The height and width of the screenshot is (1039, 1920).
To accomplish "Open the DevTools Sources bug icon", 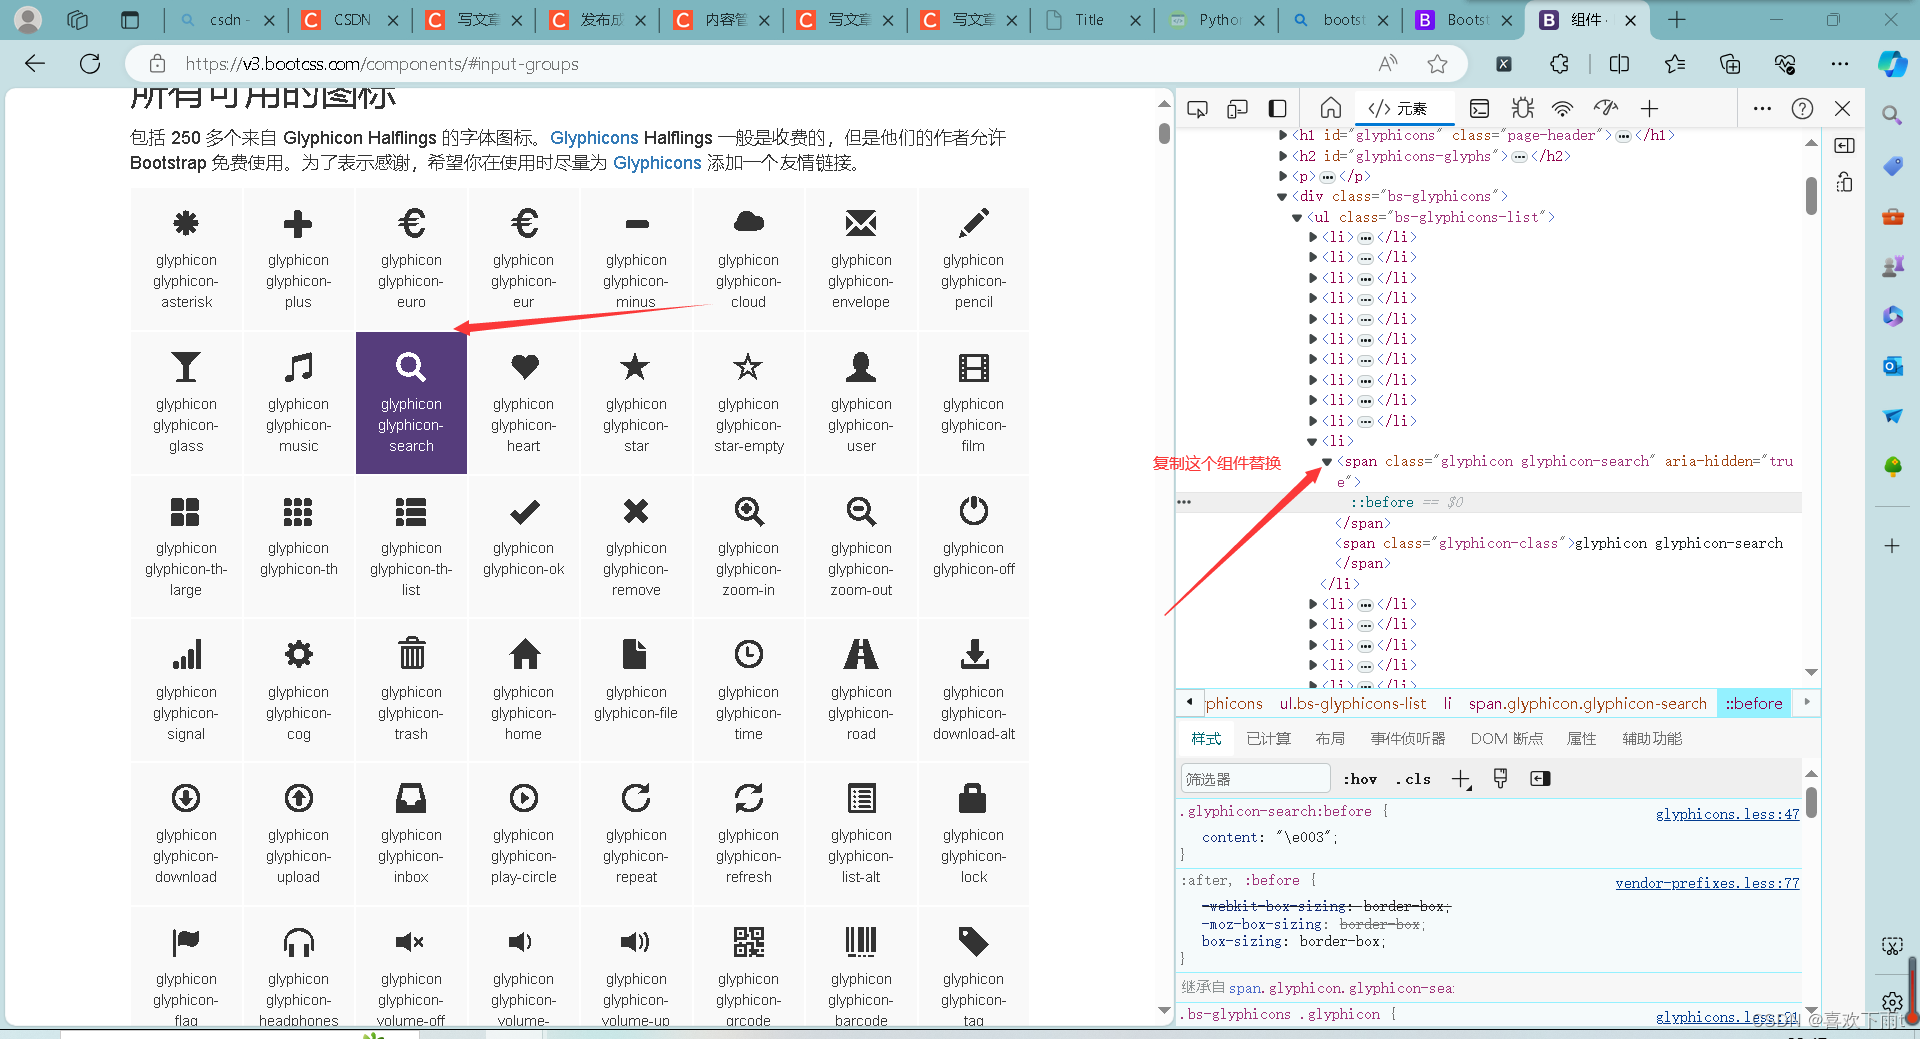I will (x=1522, y=108).
